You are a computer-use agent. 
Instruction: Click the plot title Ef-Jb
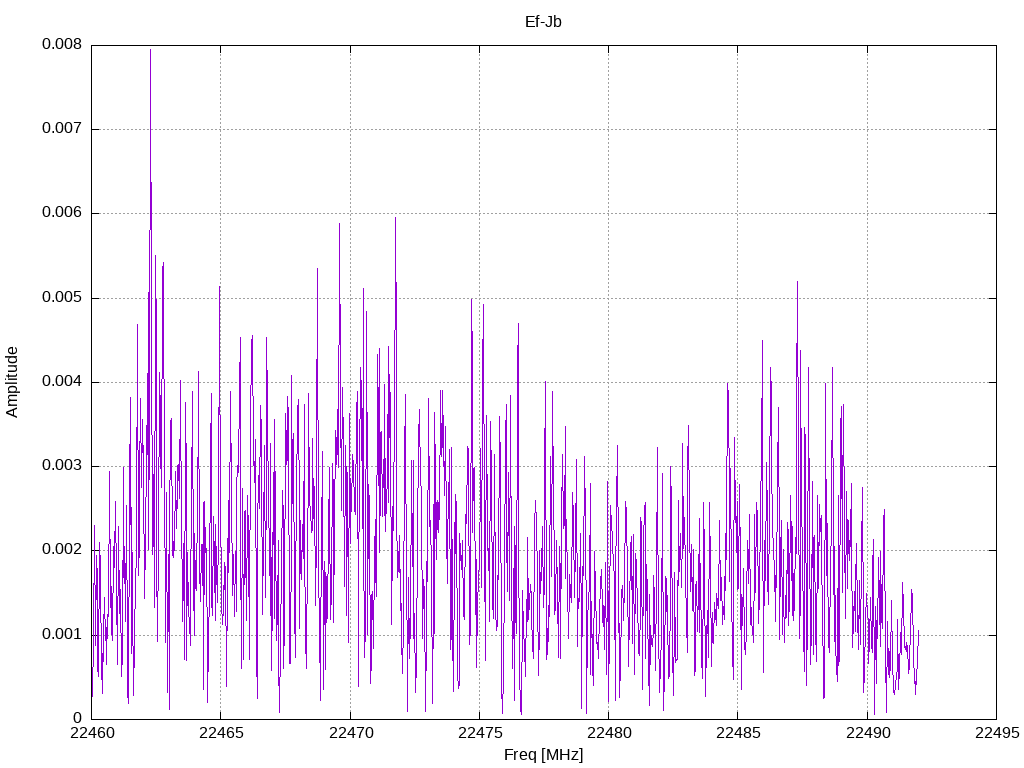(x=543, y=22)
